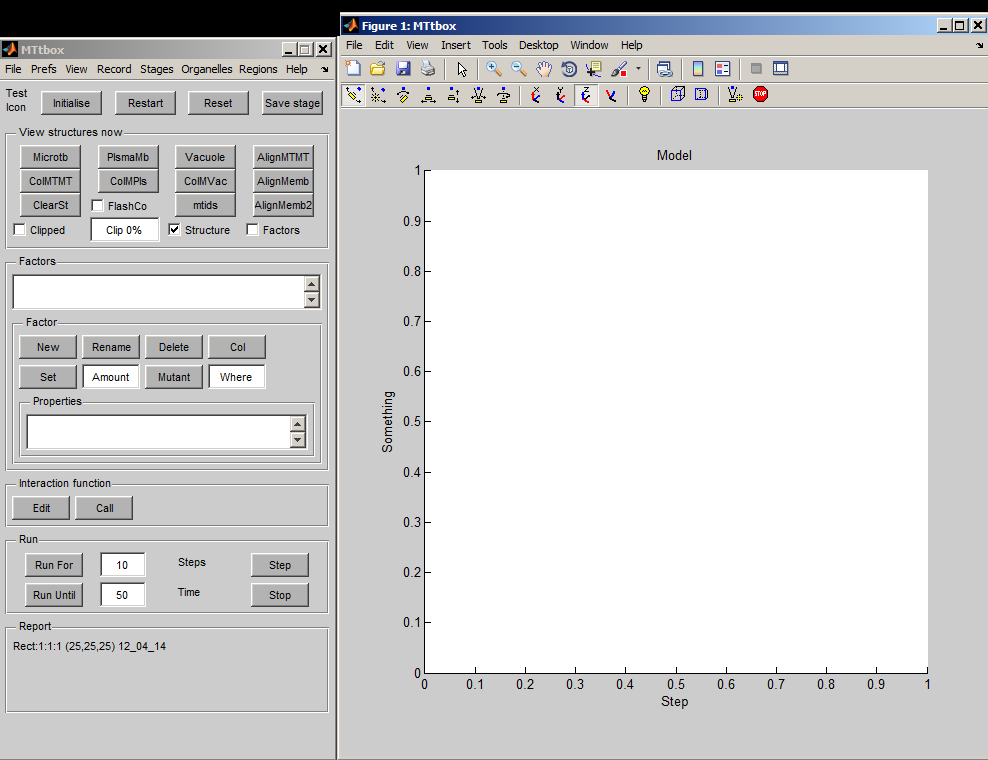Click the Zoom Out magnifier icon

pos(519,69)
